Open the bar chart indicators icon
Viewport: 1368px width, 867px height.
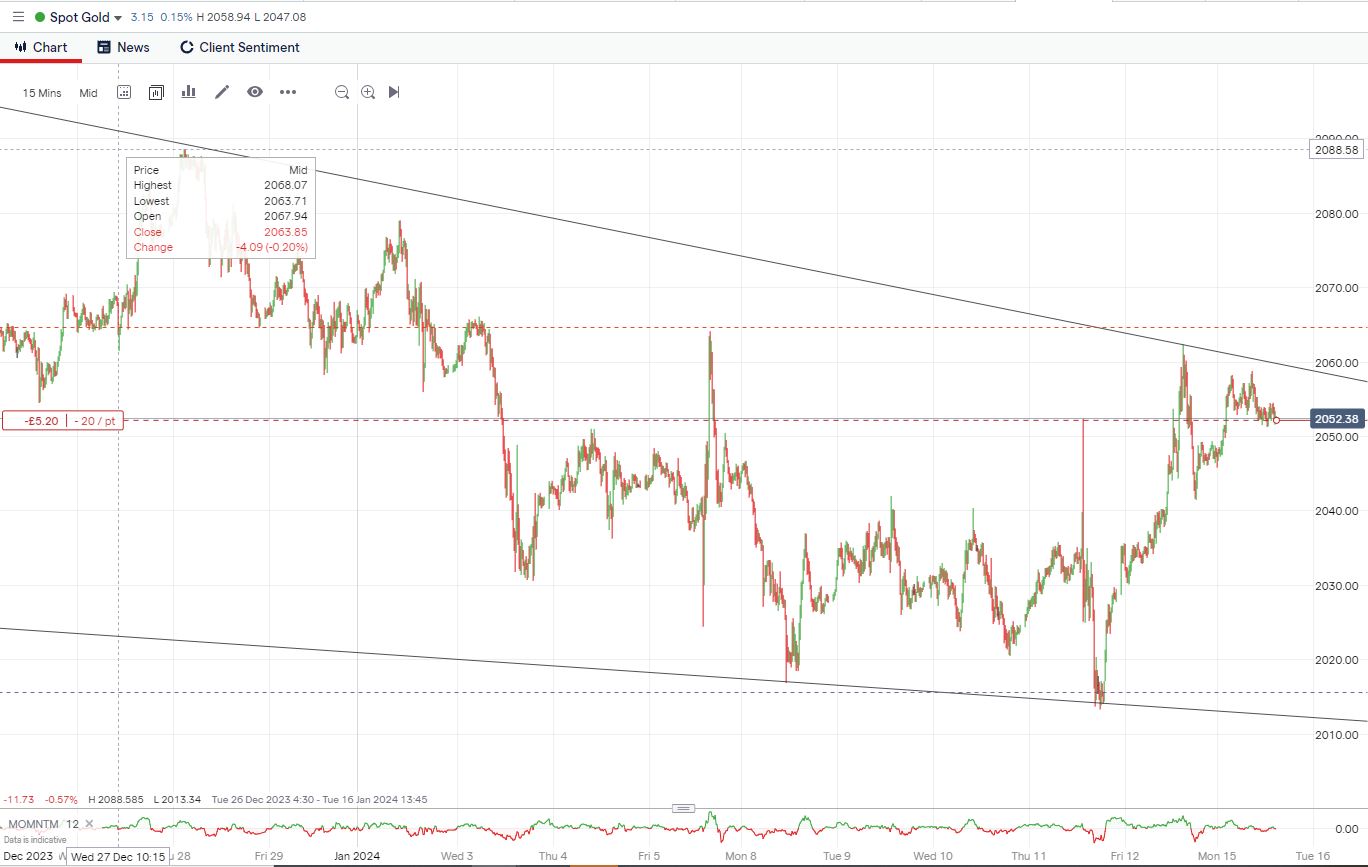pos(189,92)
